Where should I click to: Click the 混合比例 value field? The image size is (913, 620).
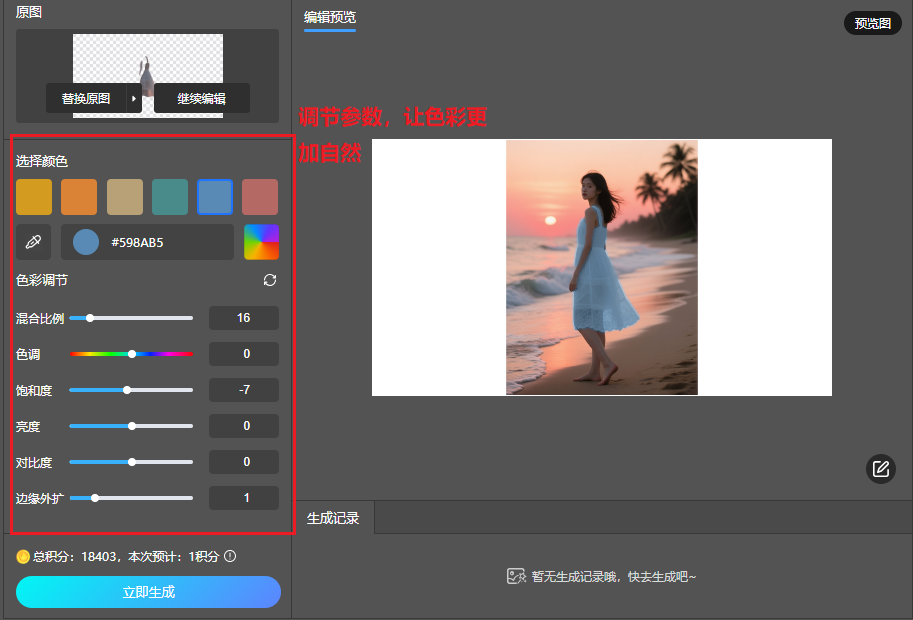243,318
